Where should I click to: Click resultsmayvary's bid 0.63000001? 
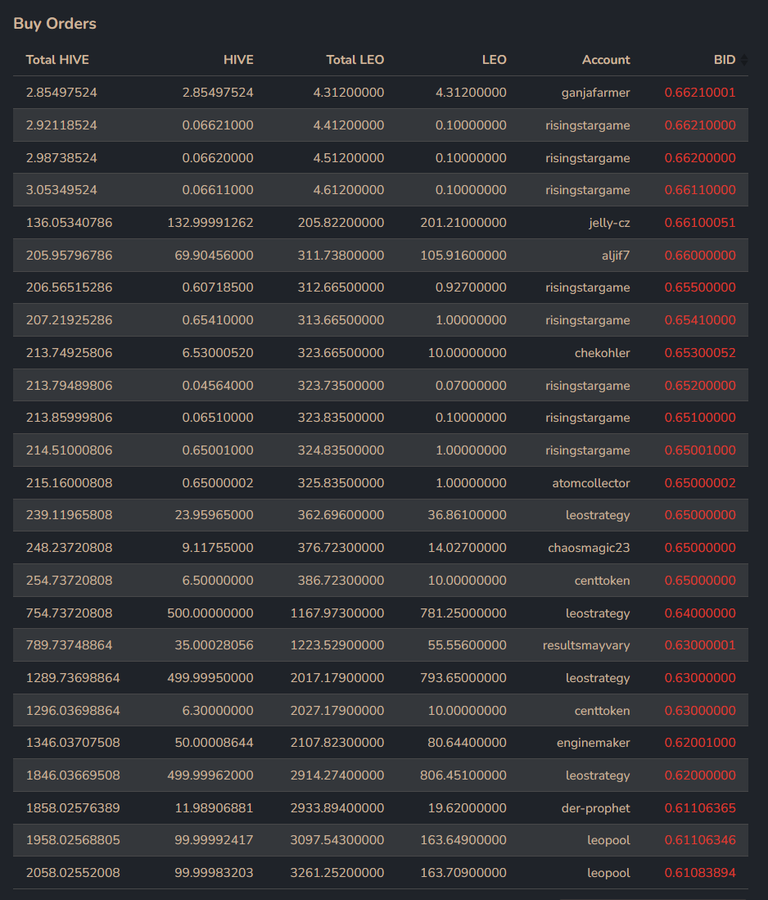click(700, 645)
